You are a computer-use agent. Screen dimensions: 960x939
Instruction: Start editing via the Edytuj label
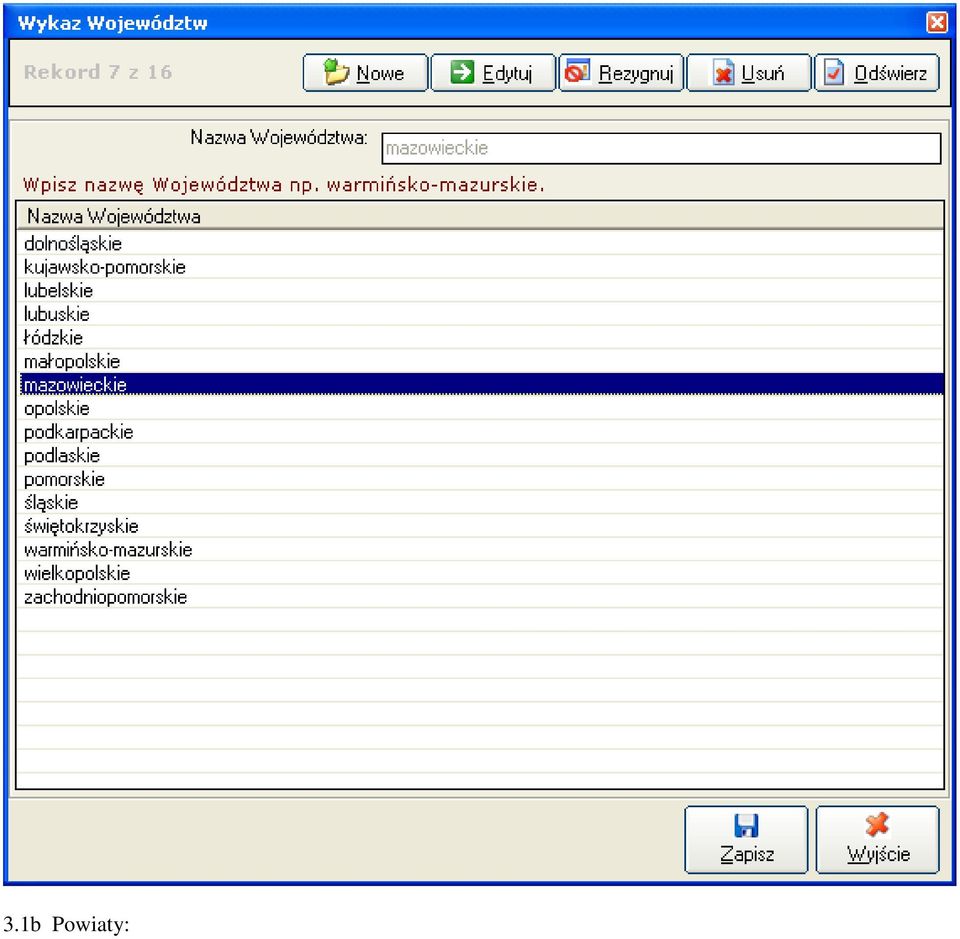point(507,73)
